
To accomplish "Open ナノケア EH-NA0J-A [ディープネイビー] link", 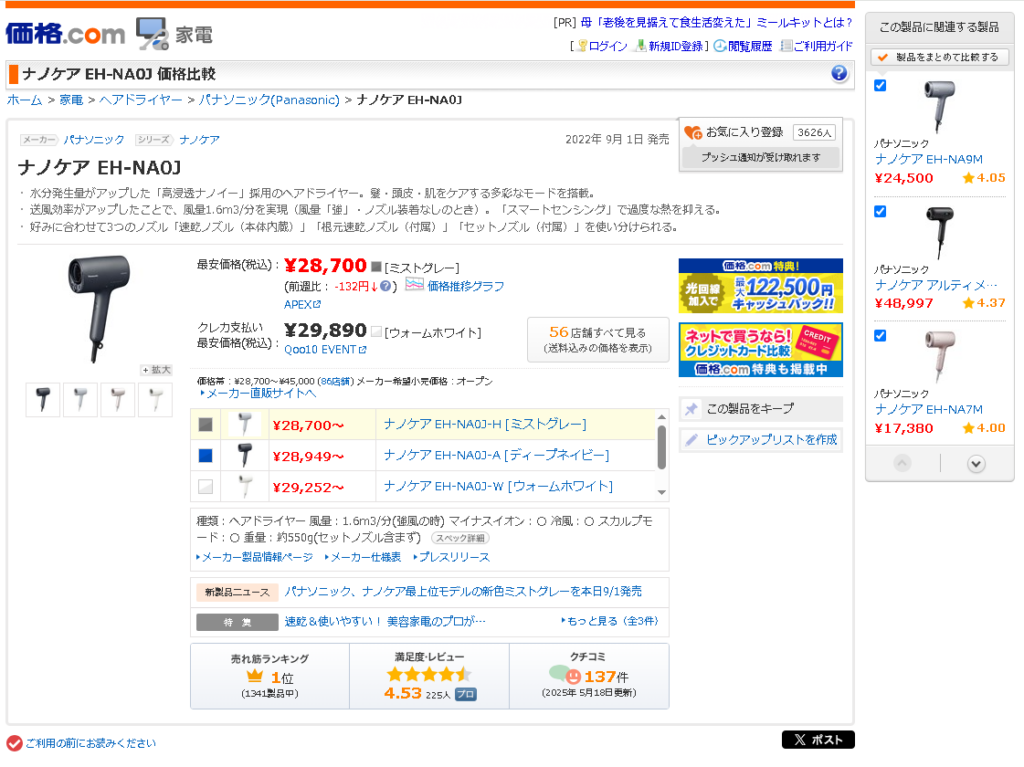I will (496, 455).
